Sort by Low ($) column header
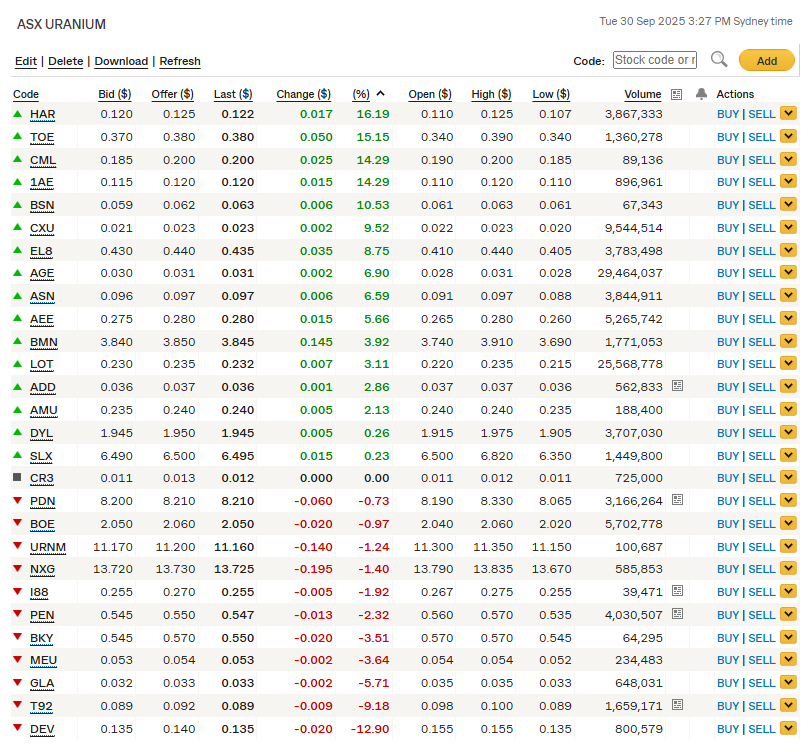 551,94
